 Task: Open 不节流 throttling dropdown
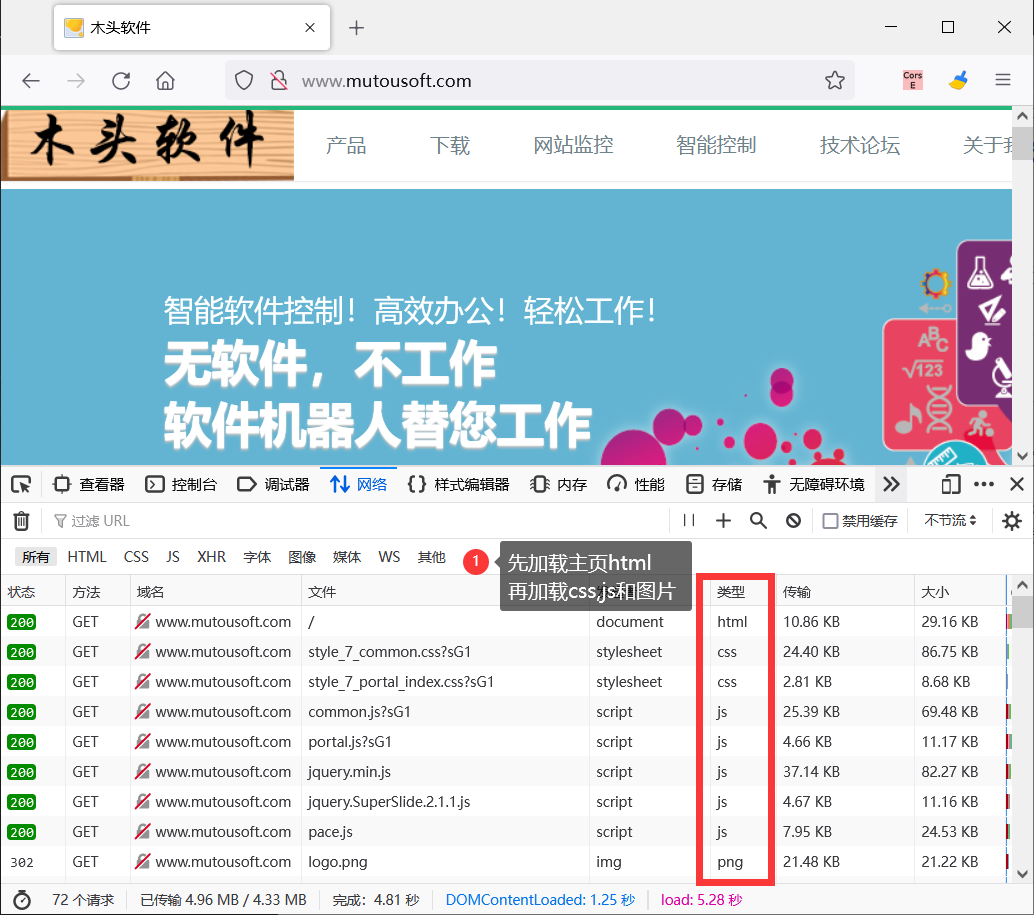pyautogui.click(x=950, y=521)
